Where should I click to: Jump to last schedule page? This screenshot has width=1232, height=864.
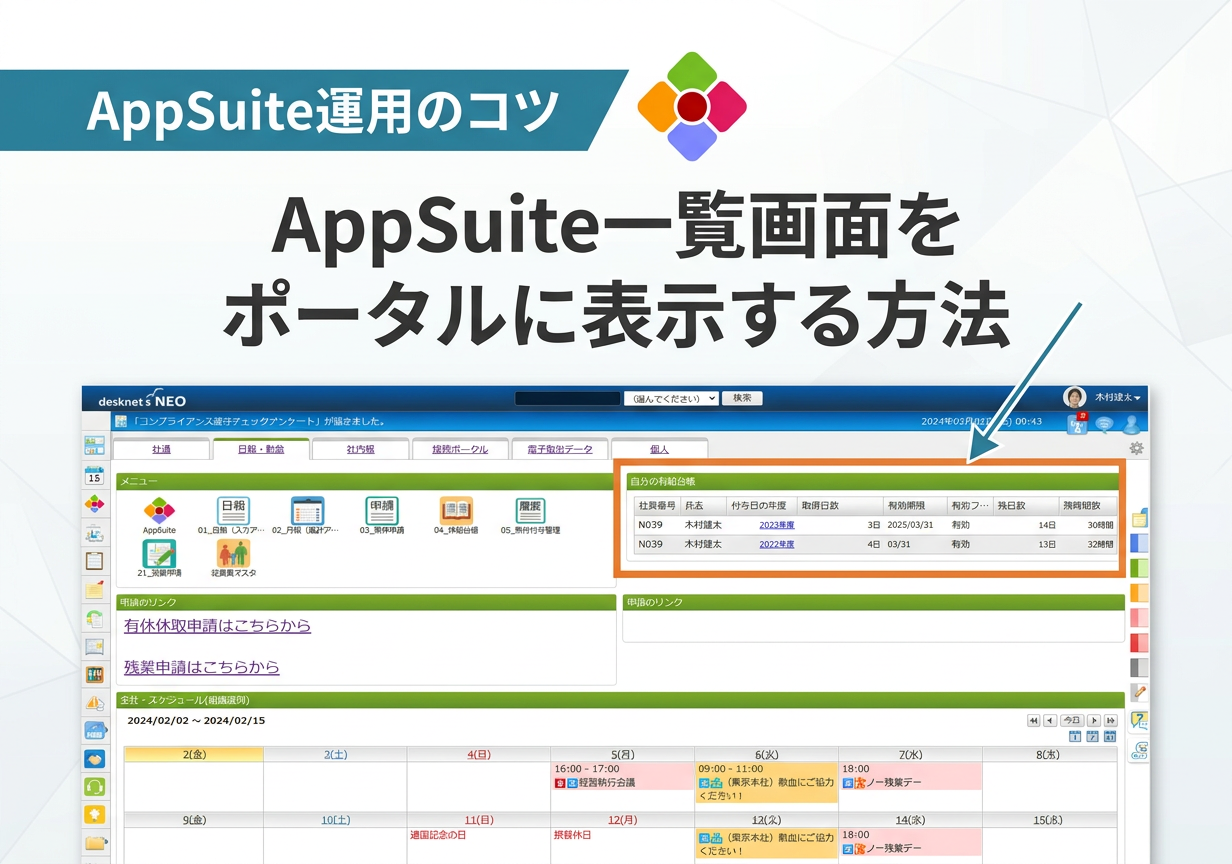1110,720
